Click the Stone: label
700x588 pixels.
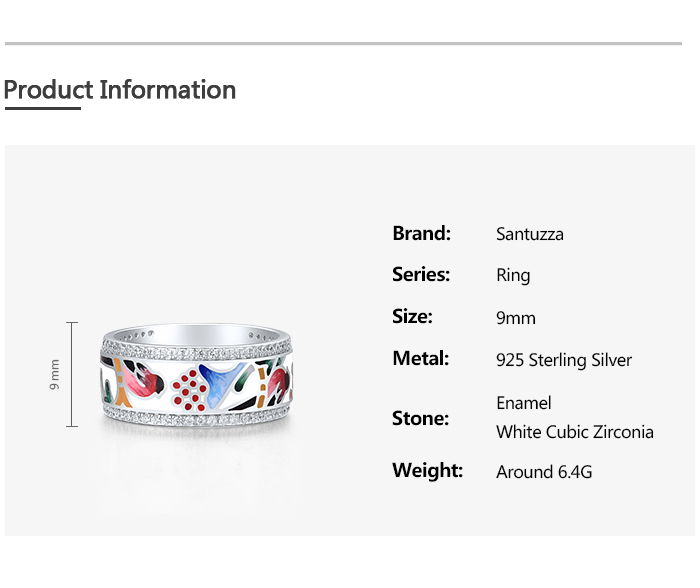(420, 418)
